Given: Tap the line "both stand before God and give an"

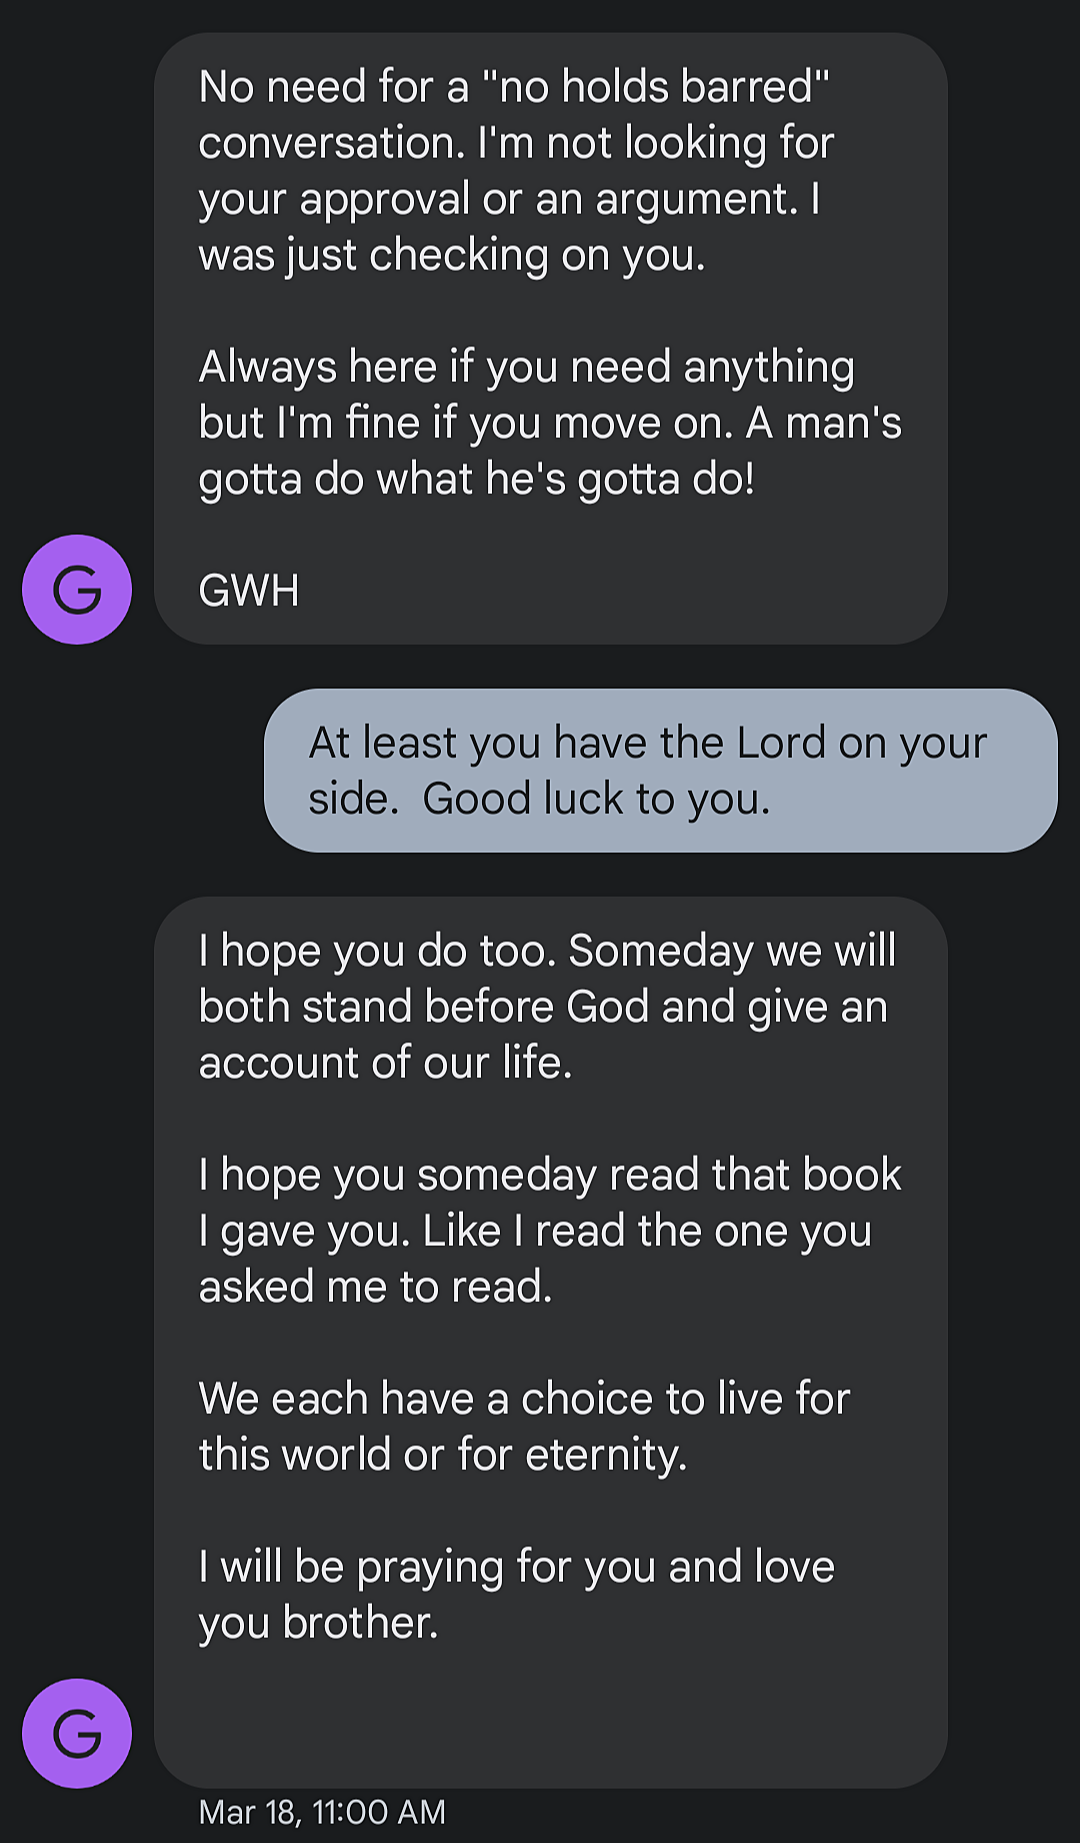Looking at the screenshot, I should pyautogui.click(x=543, y=1007).
